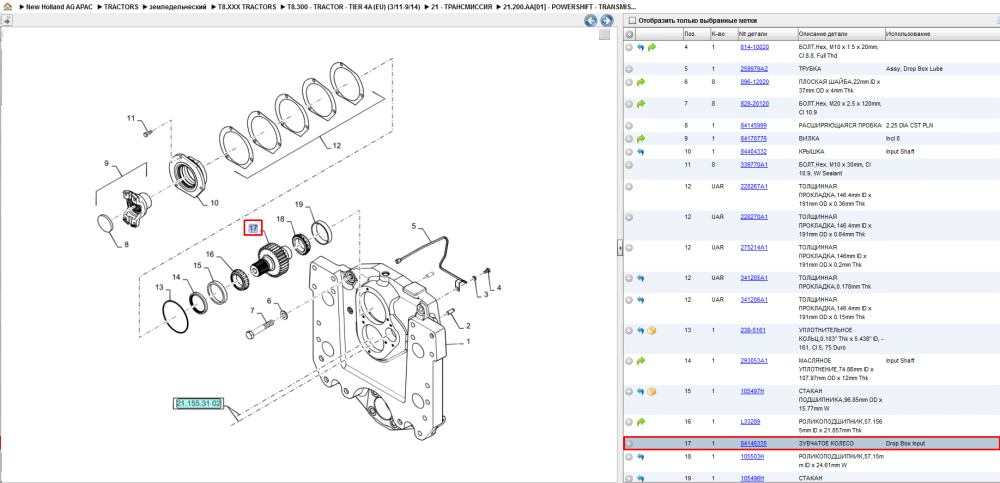Go to the catalog home icon
The image size is (1000, 483).
click(8, 6)
